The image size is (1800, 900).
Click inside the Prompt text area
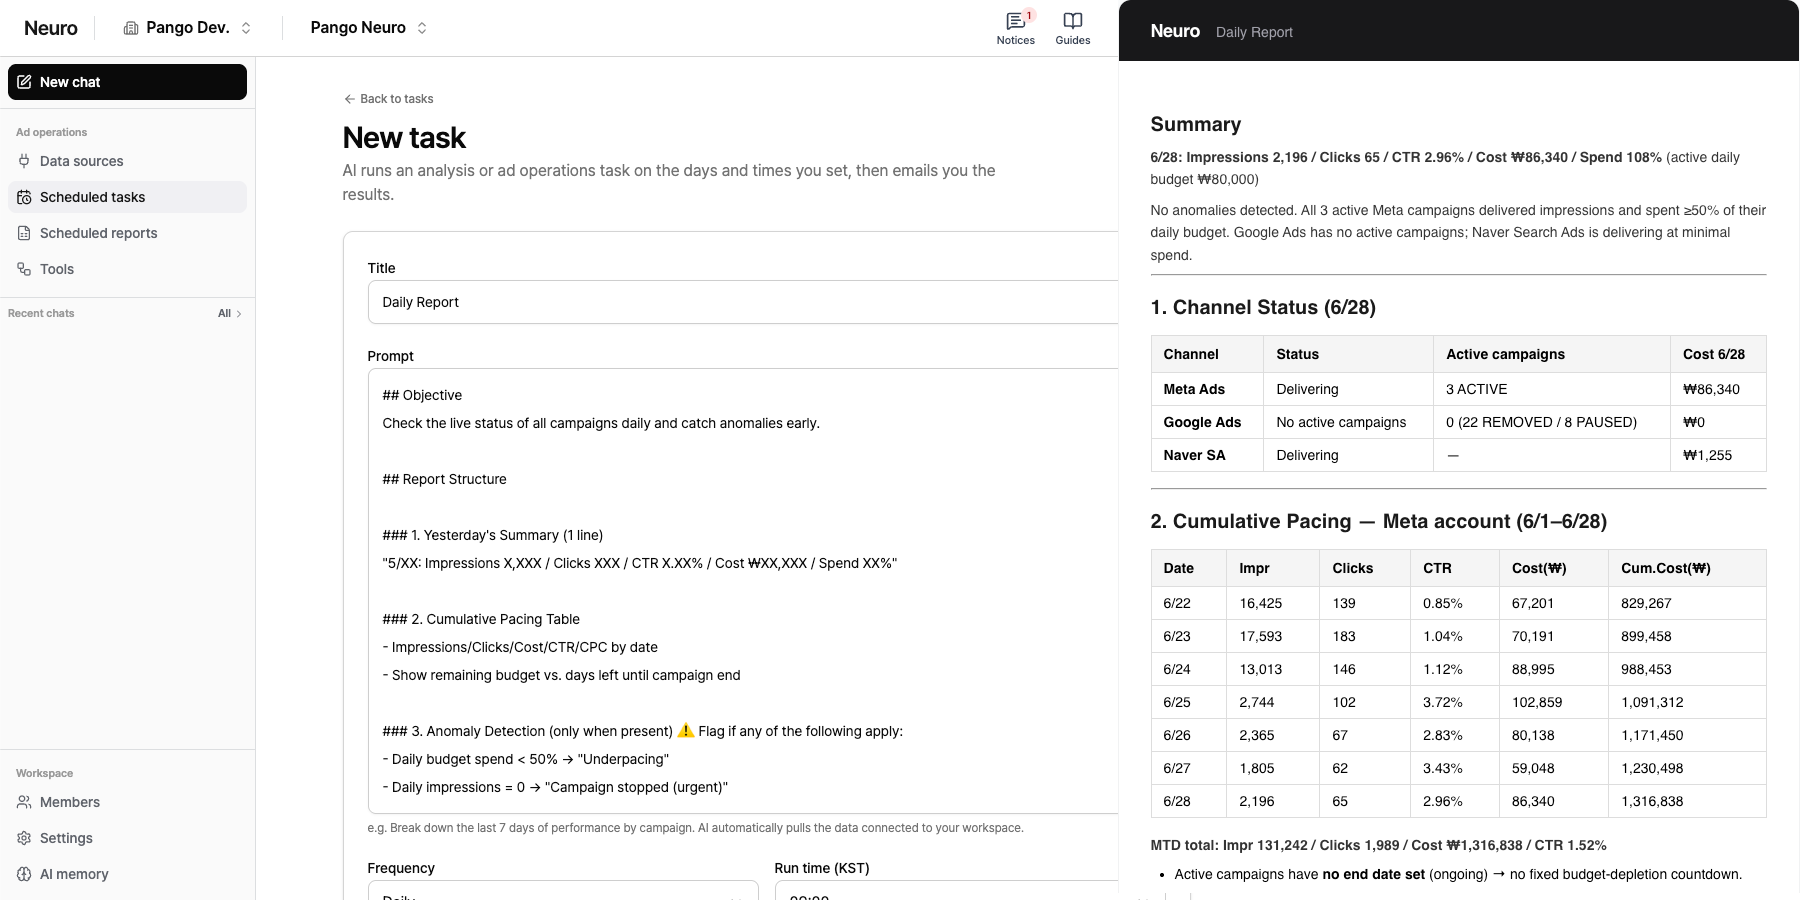click(x=743, y=591)
